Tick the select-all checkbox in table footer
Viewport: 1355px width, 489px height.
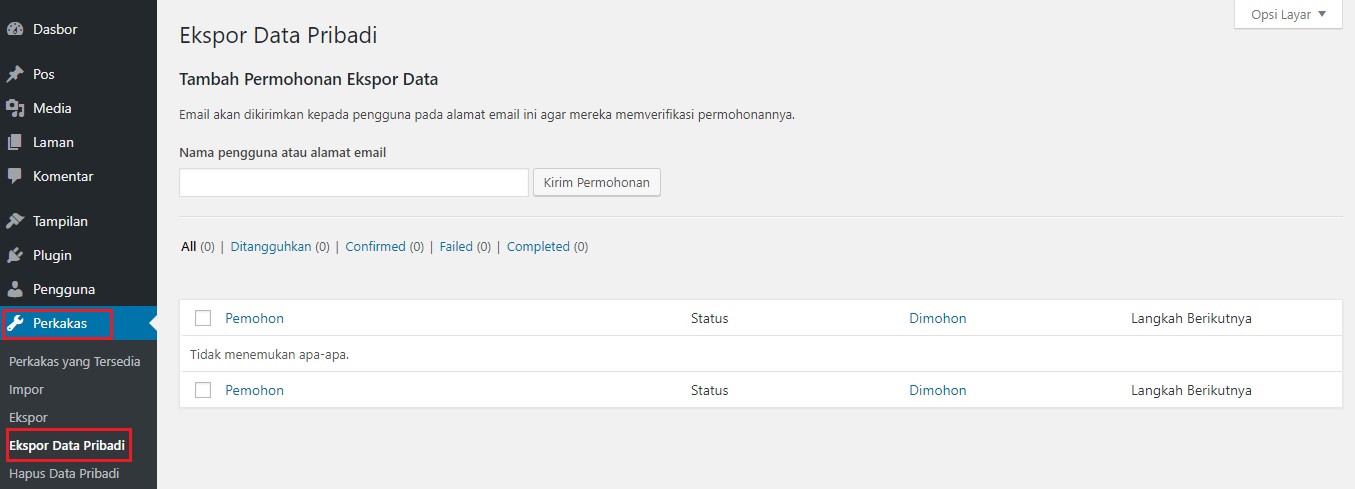click(203, 390)
